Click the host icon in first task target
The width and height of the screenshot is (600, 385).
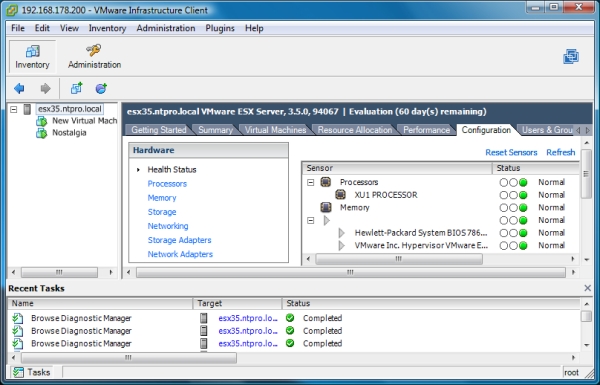pos(204,318)
